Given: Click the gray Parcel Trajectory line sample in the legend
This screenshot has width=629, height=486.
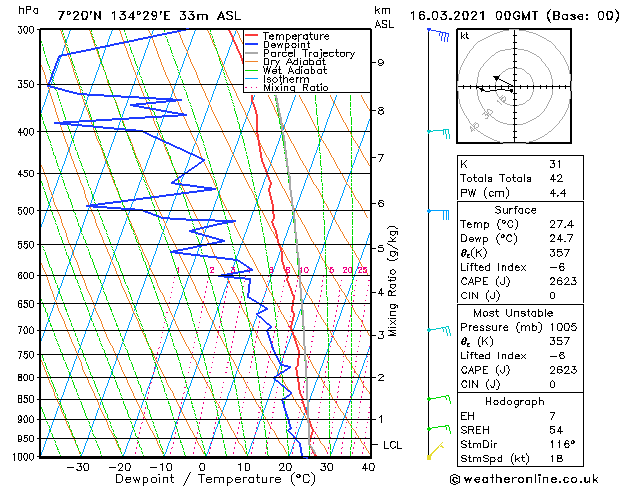Looking at the screenshot, I should (x=252, y=53).
